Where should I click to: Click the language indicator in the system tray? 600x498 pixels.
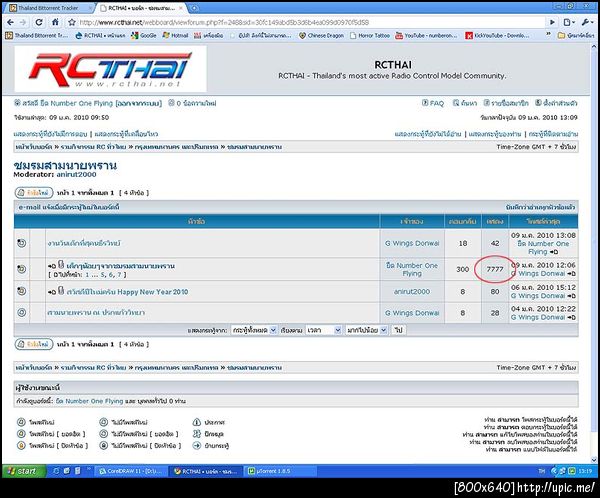coord(541,471)
